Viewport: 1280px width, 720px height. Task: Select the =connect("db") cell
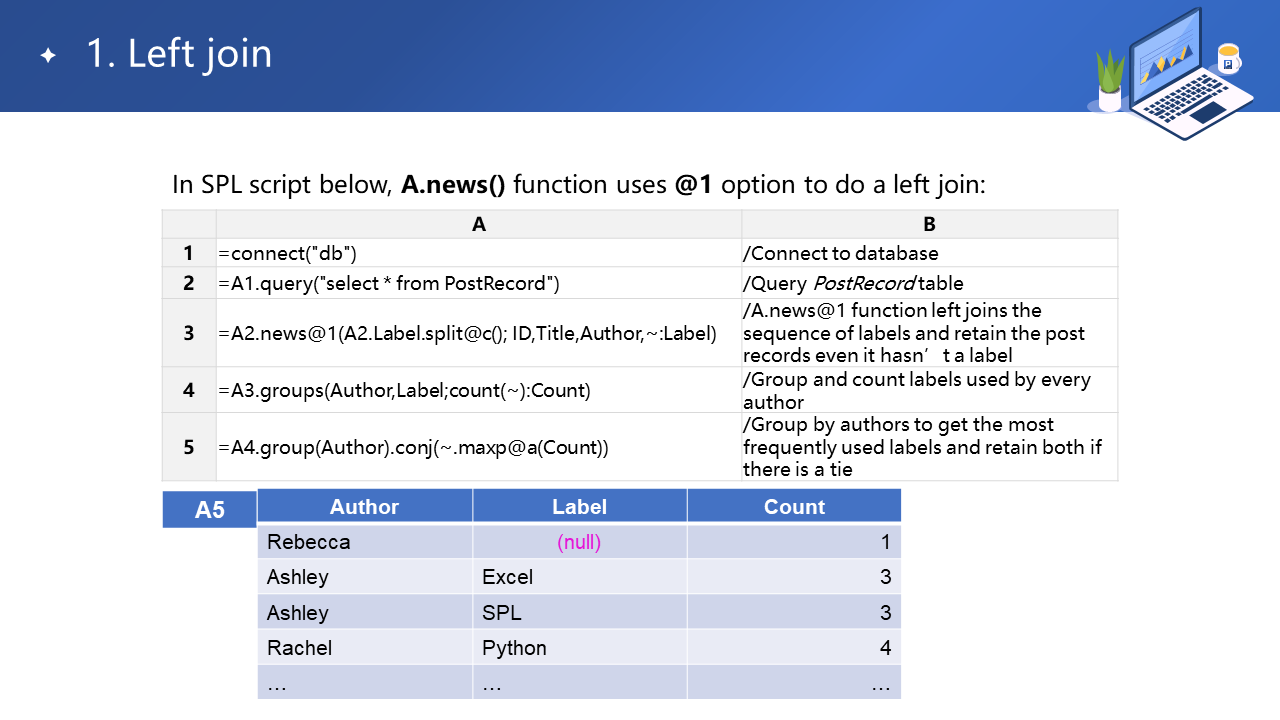click(x=478, y=253)
